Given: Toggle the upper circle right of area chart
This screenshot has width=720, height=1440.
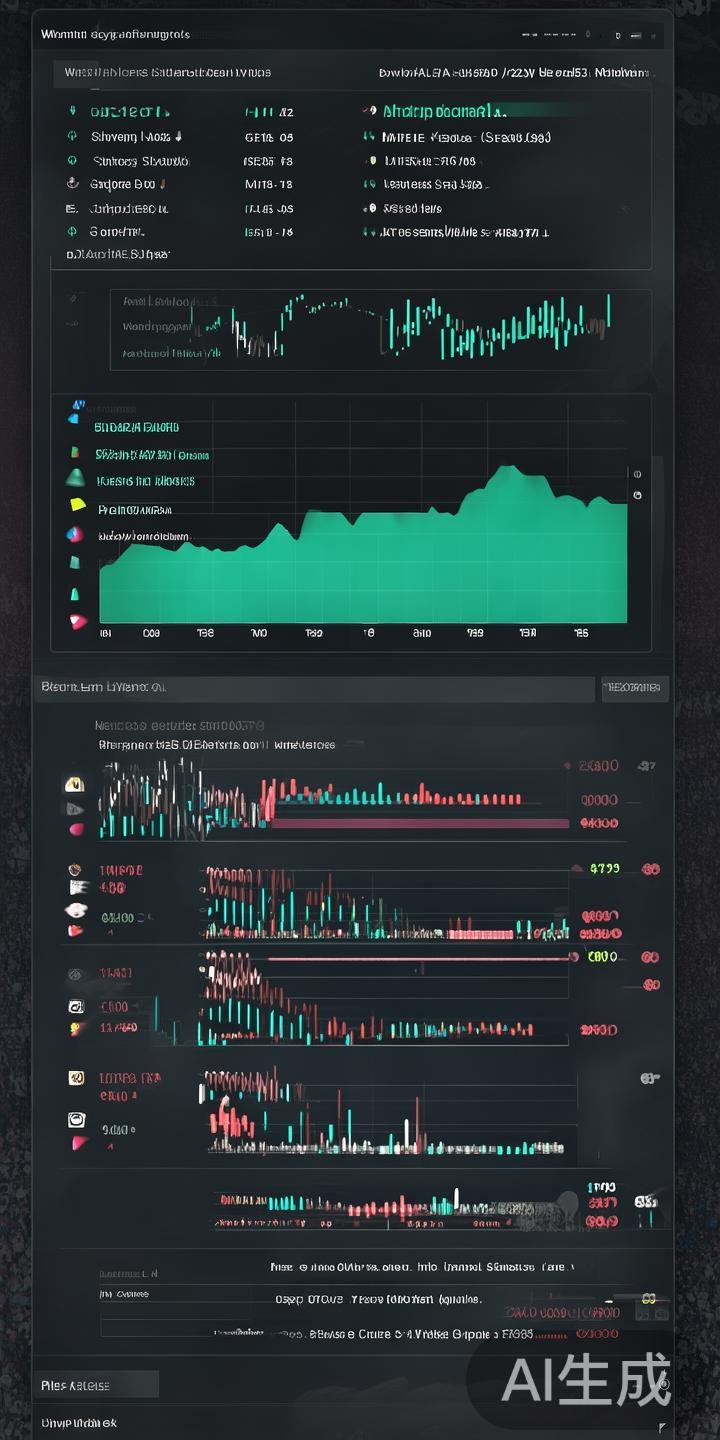Looking at the screenshot, I should (637, 474).
